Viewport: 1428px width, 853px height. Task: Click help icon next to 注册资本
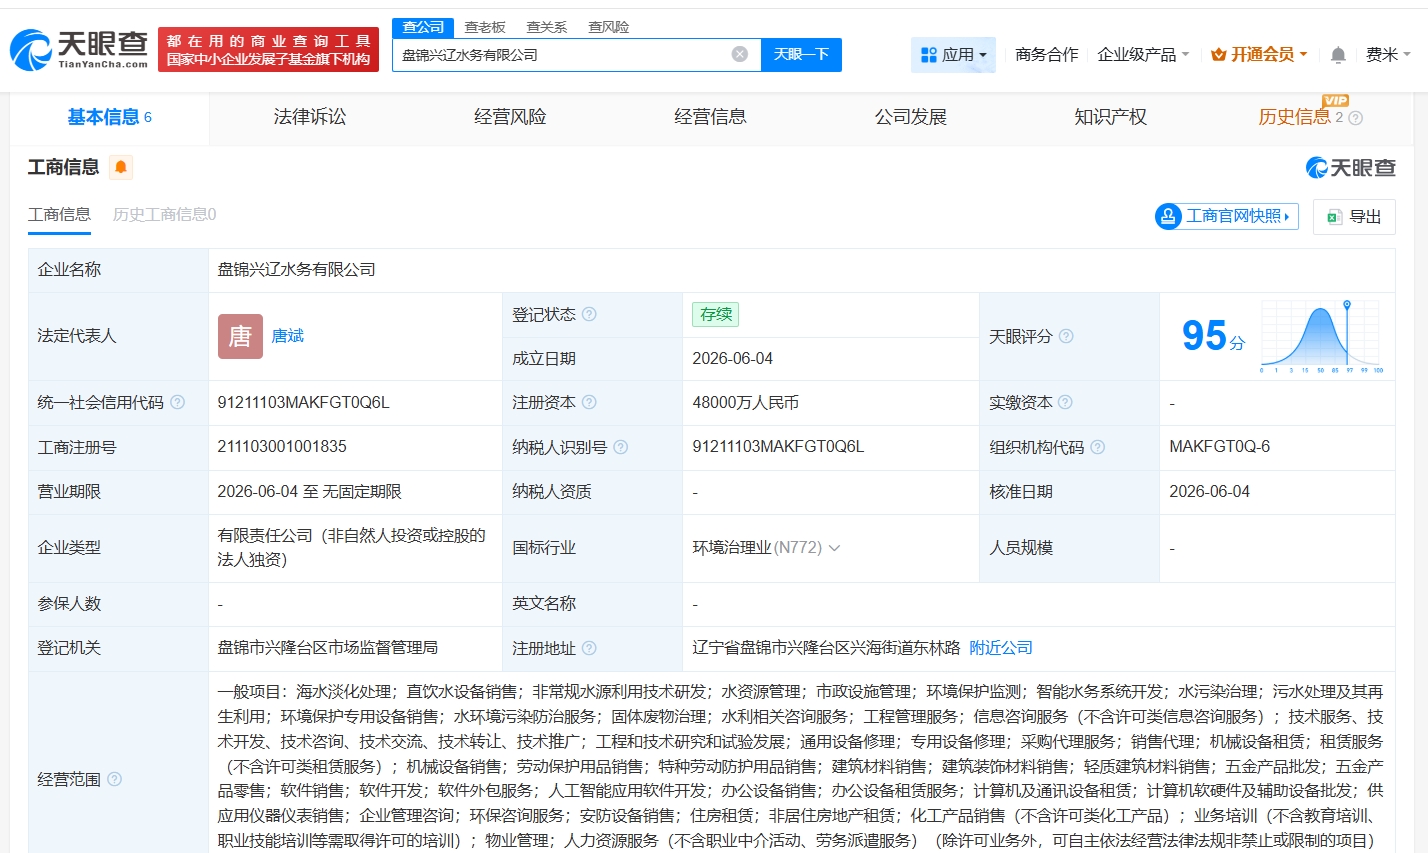tap(589, 402)
